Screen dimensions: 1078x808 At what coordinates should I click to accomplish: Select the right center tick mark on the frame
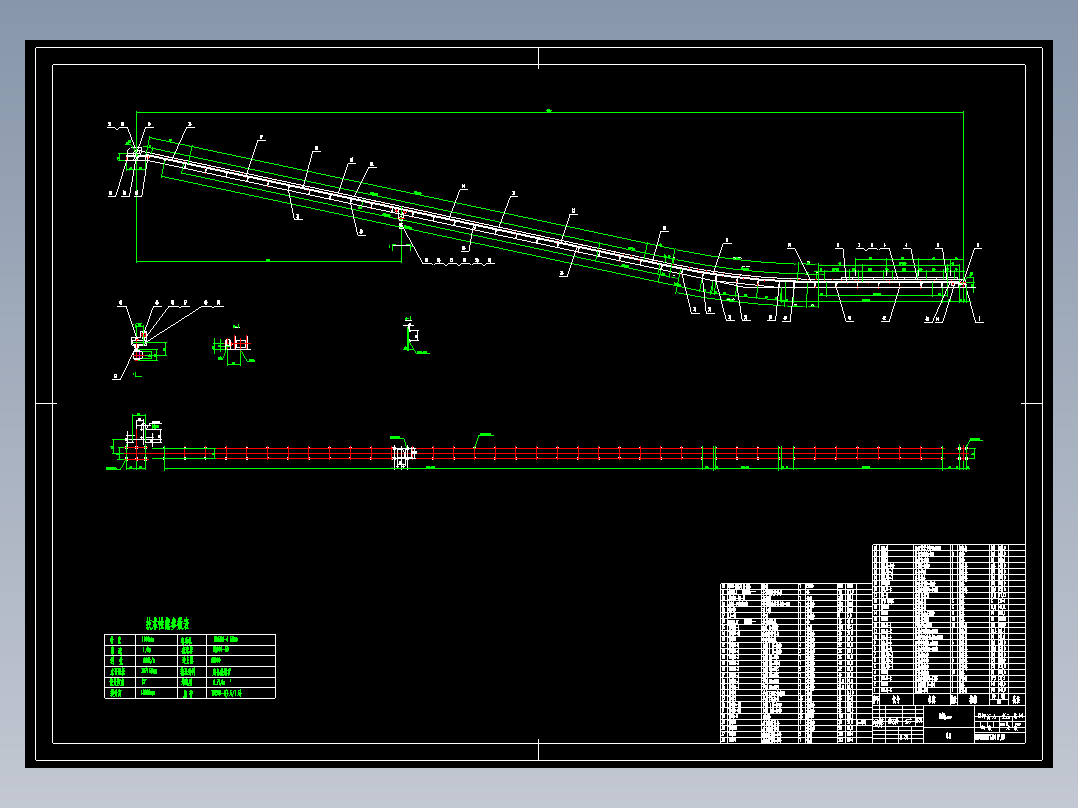point(1033,404)
